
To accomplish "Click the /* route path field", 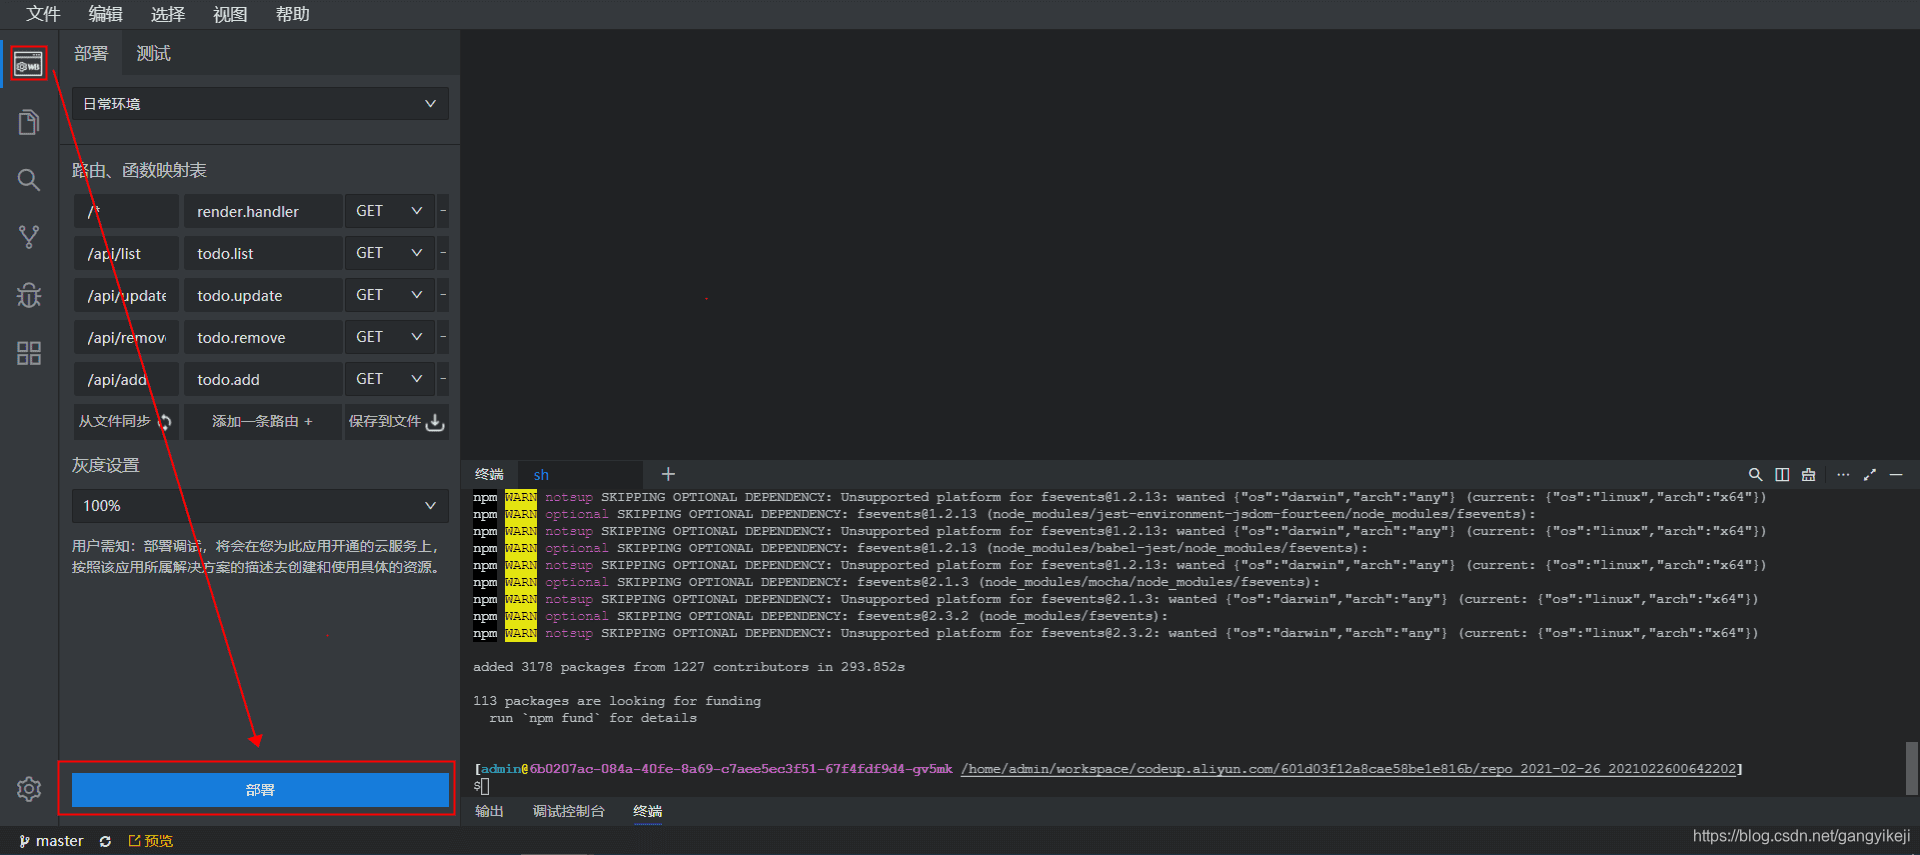I will coord(126,211).
